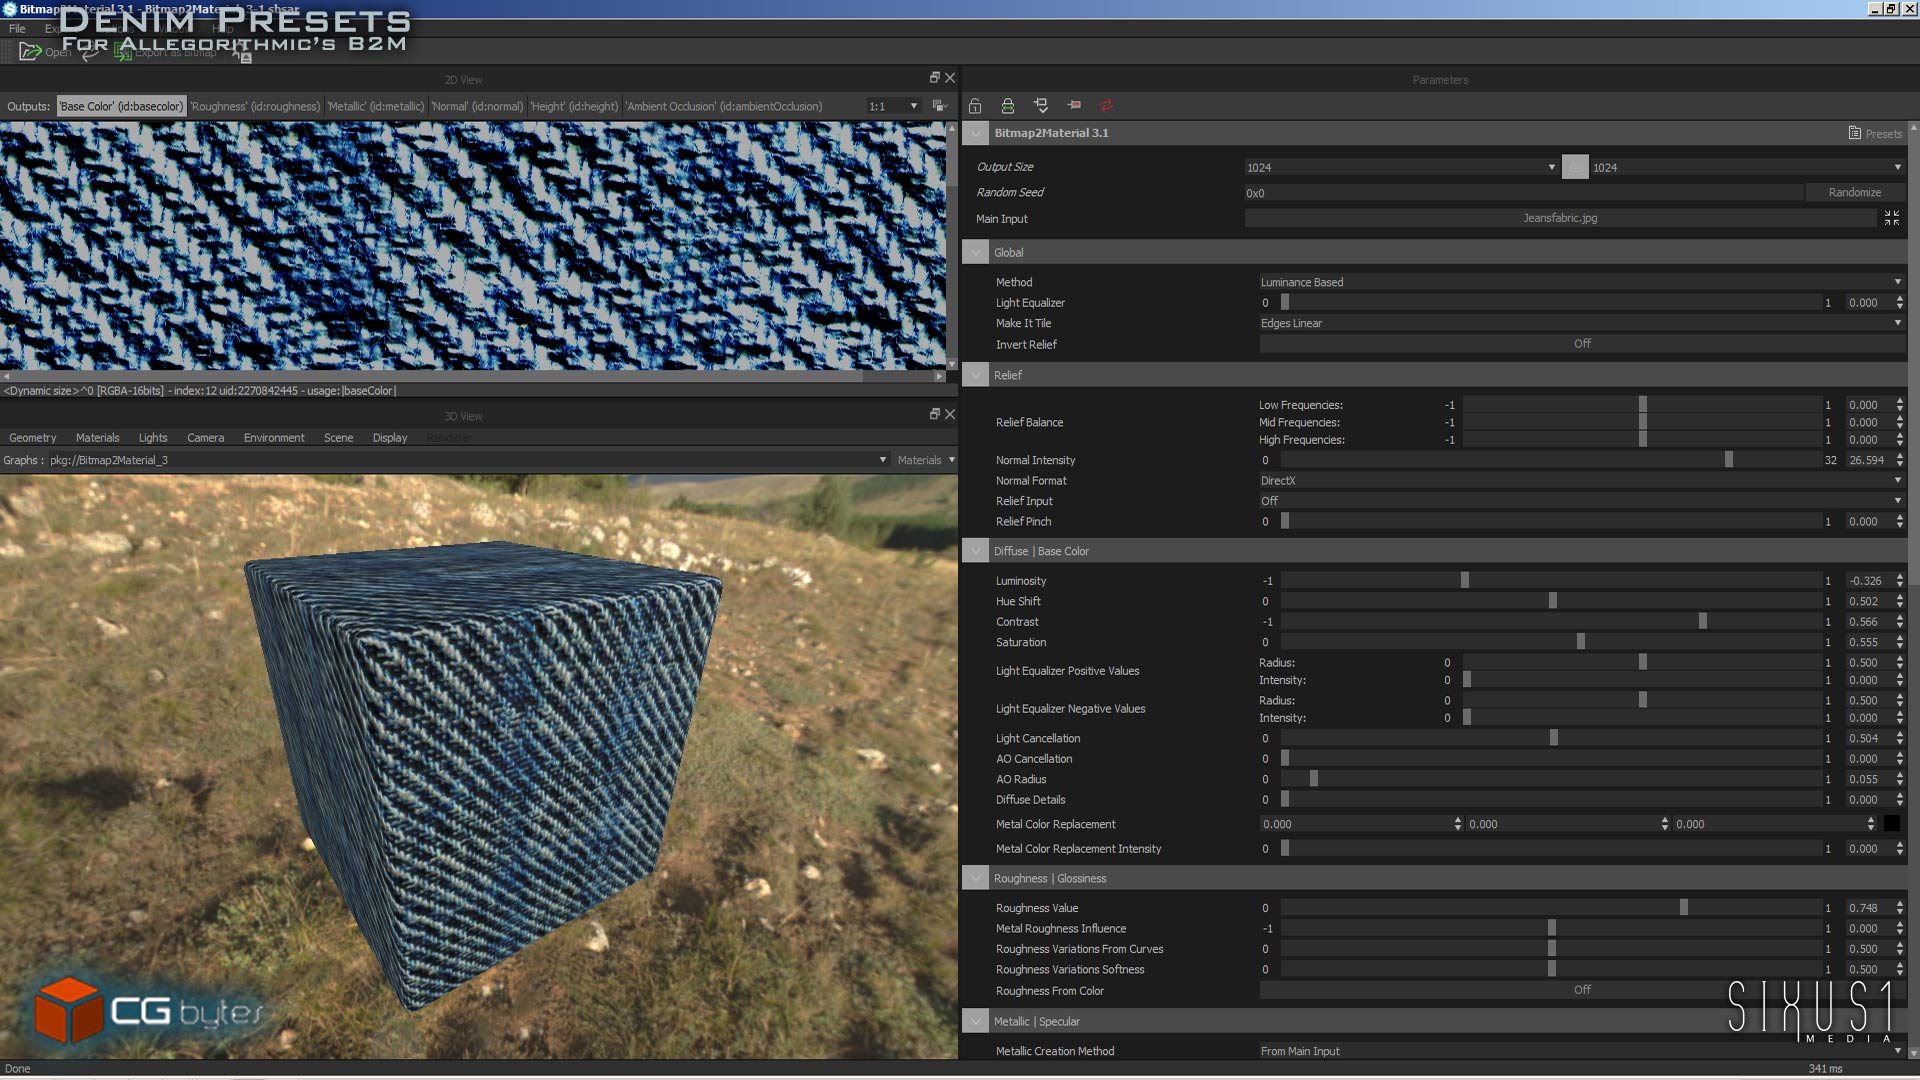Open the Materials menu in 3D View

tap(97, 438)
